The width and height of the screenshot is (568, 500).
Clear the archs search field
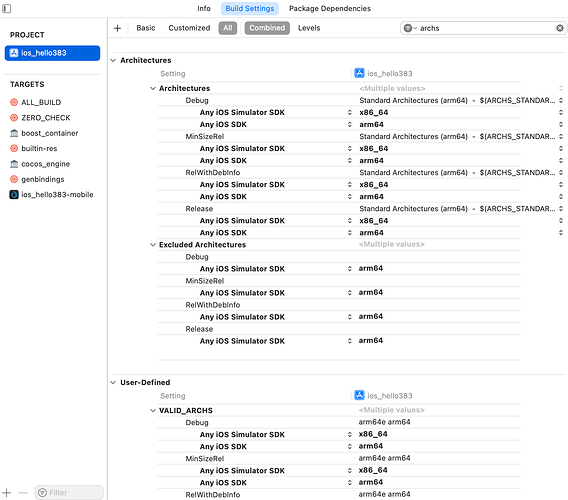pos(560,28)
